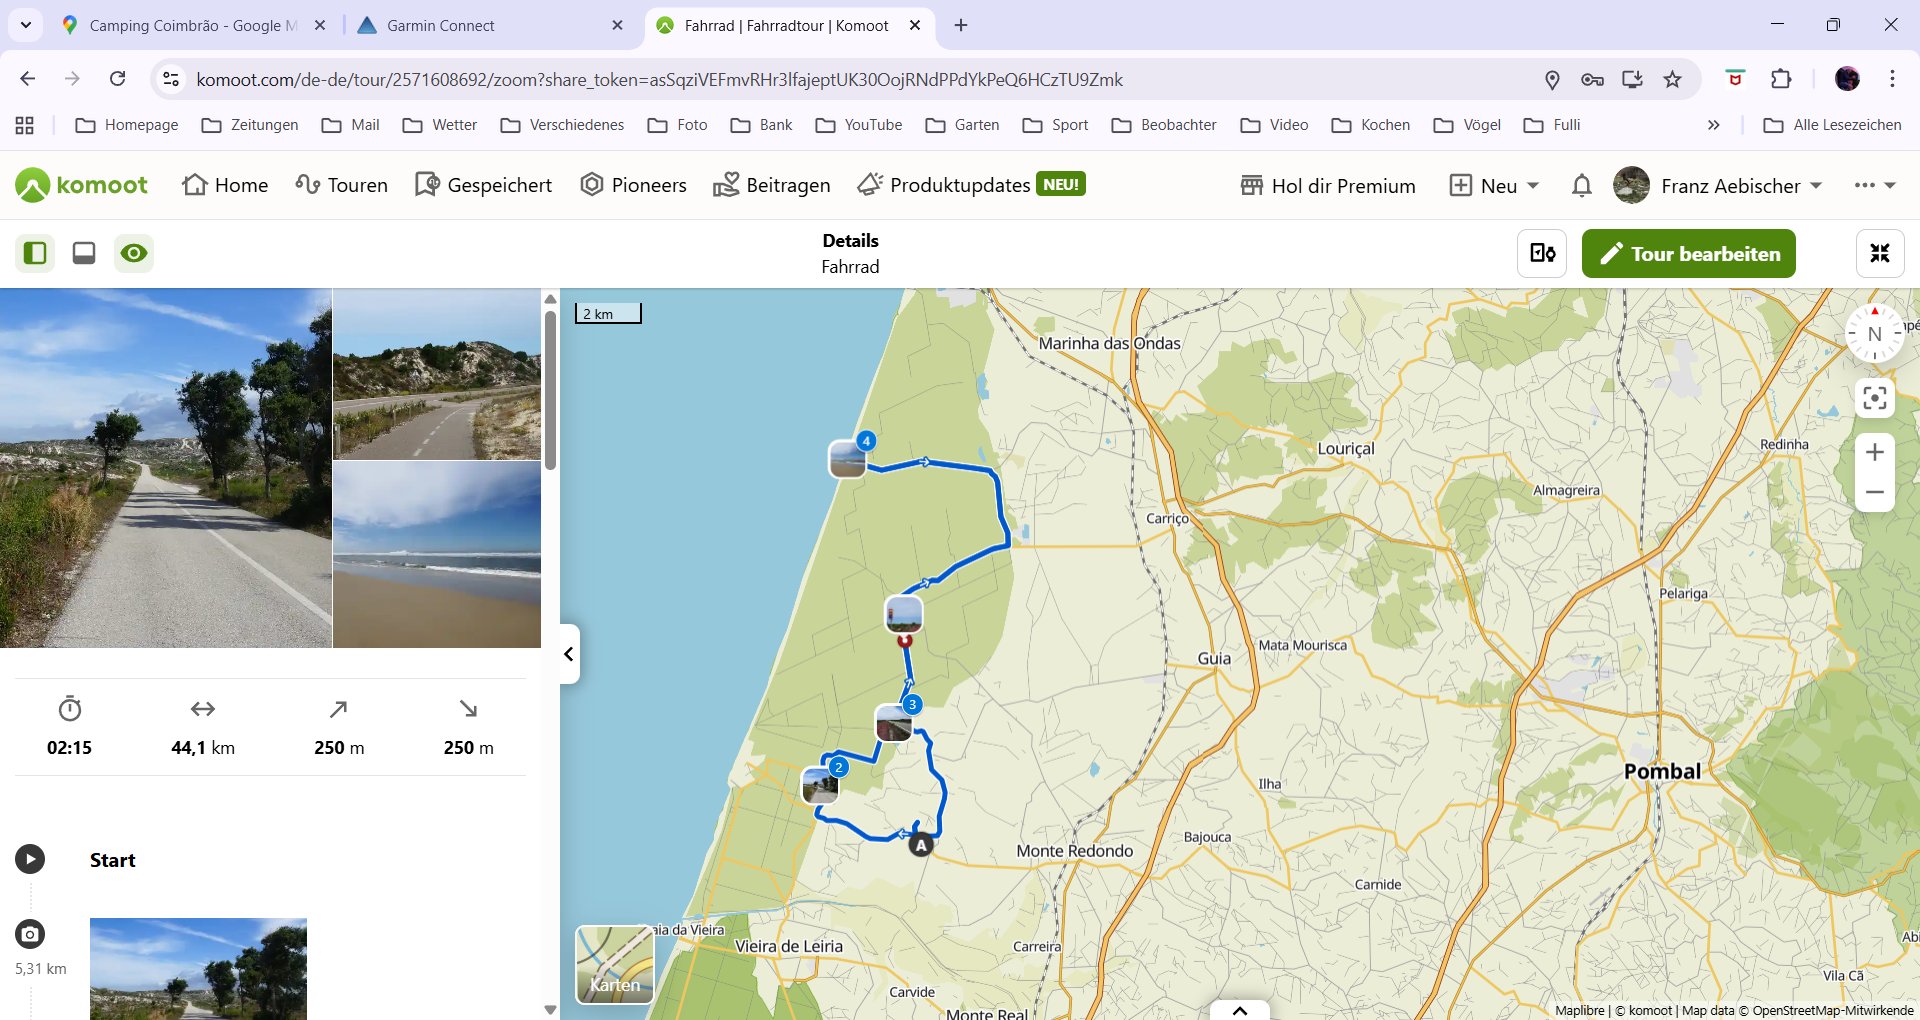This screenshot has width=1920, height=1020.
Task: Open the Touren menu item
Action: click(x=342, y=185)
